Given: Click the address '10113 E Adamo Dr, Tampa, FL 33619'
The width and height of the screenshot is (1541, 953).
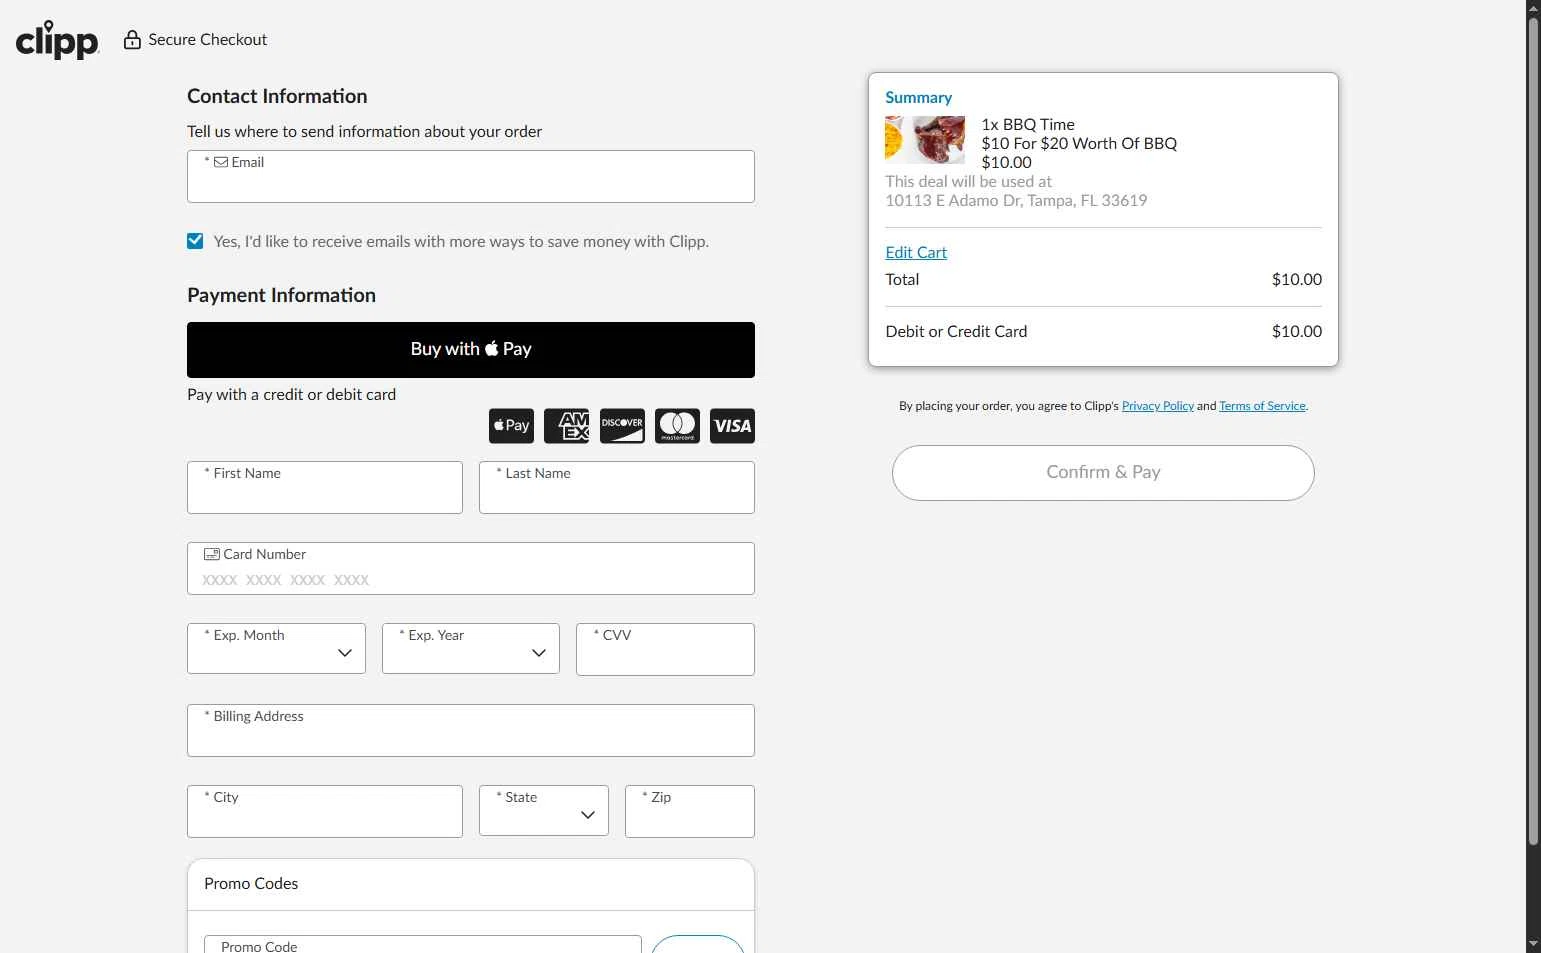Looking at the screenshot, I should tap(1016, 200).
